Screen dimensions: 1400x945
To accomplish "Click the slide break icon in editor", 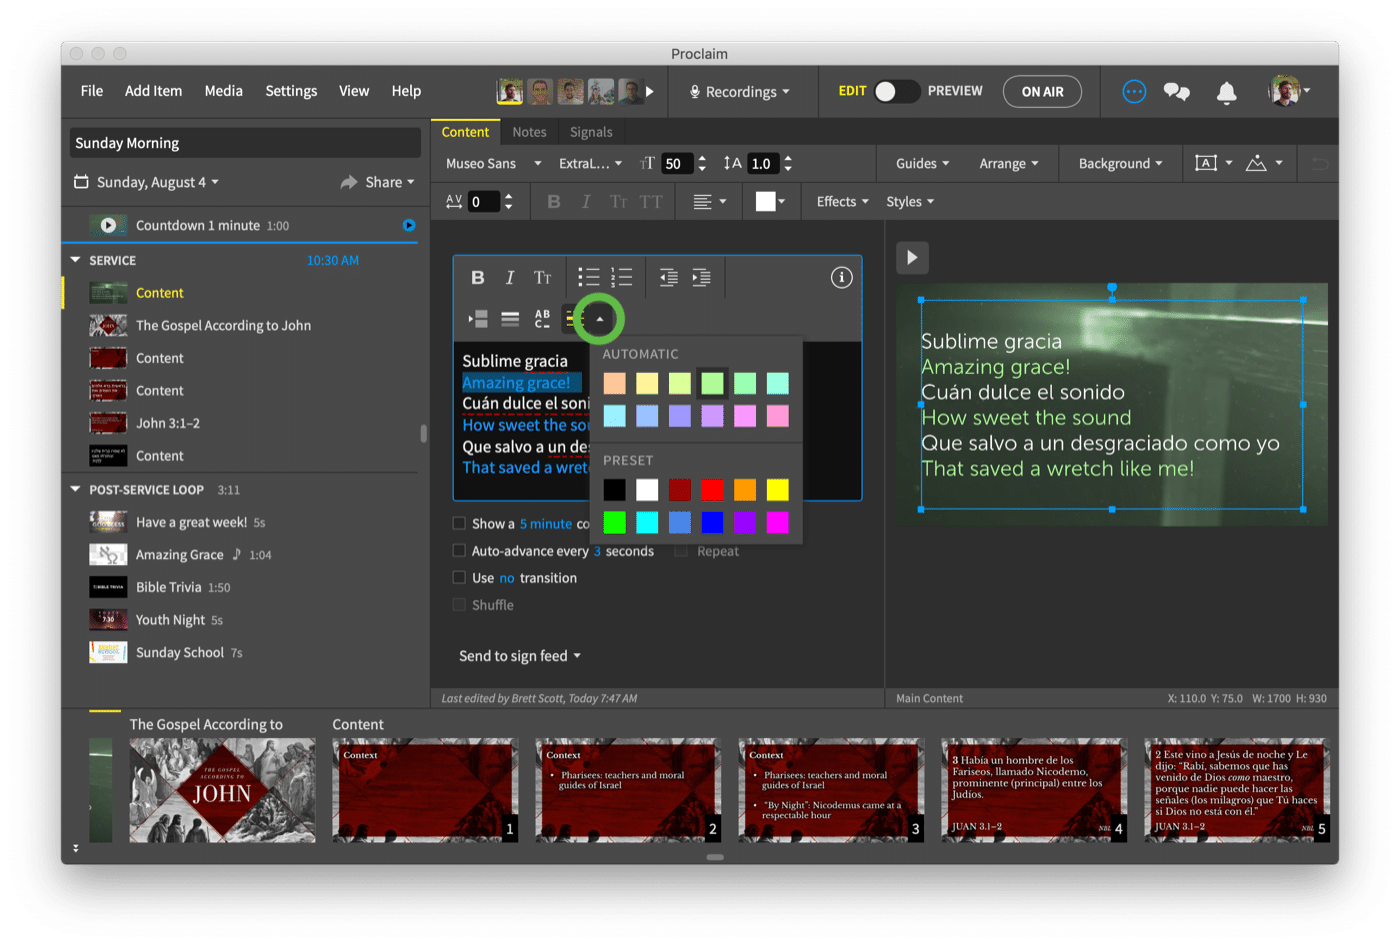I will click(x=478, y=319).
